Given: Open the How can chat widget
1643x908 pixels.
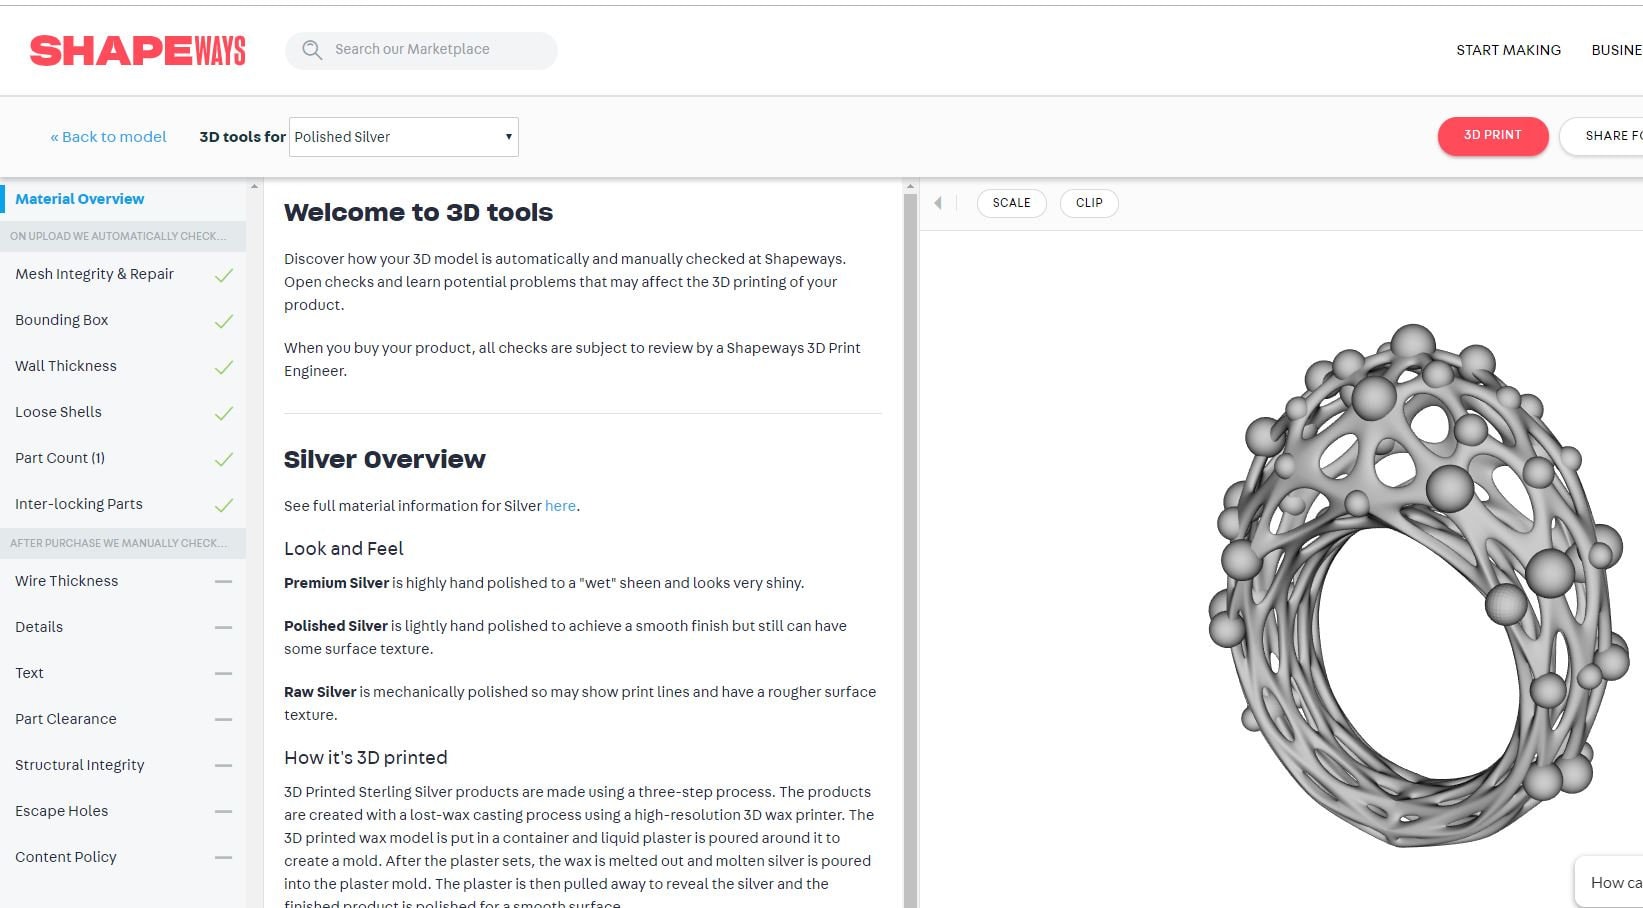Looking at the screenshot, I should point(1610,882).
